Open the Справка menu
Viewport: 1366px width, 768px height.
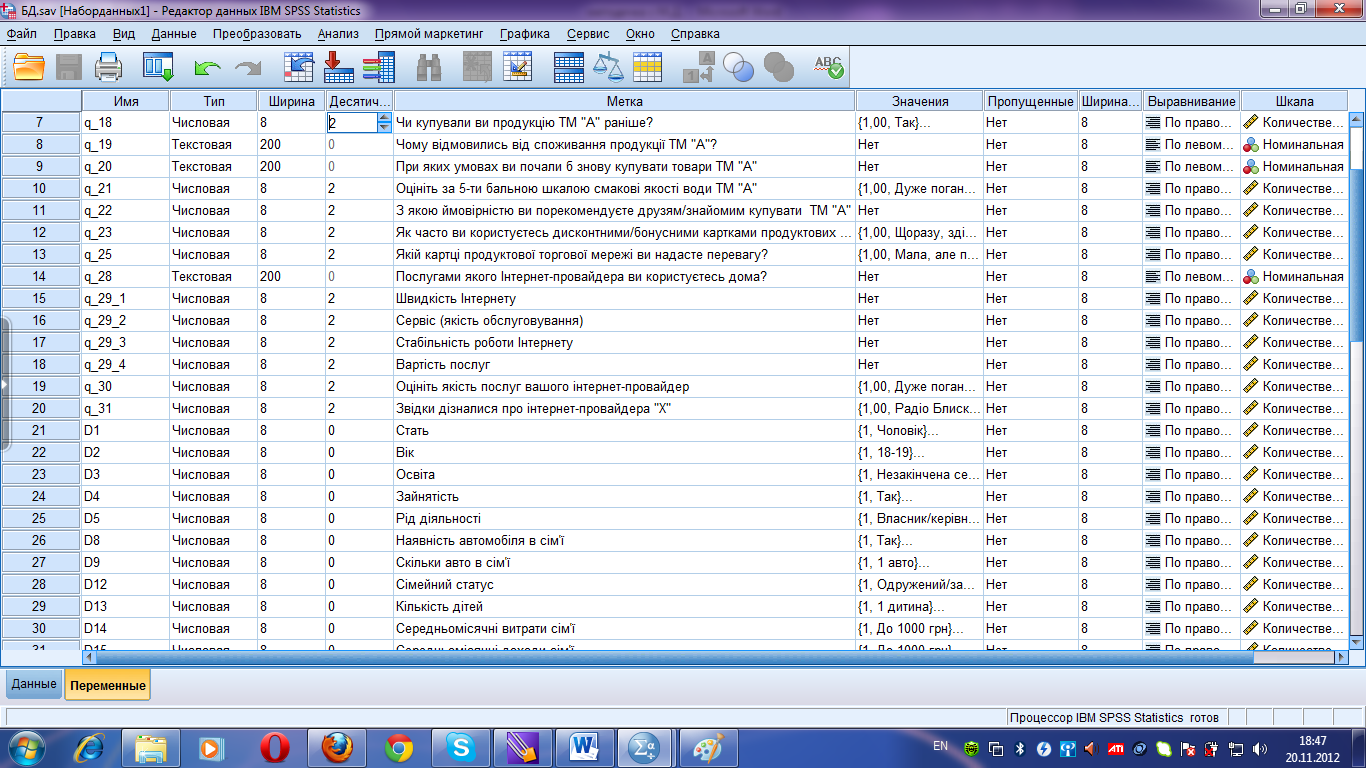[x=695, y=33]
